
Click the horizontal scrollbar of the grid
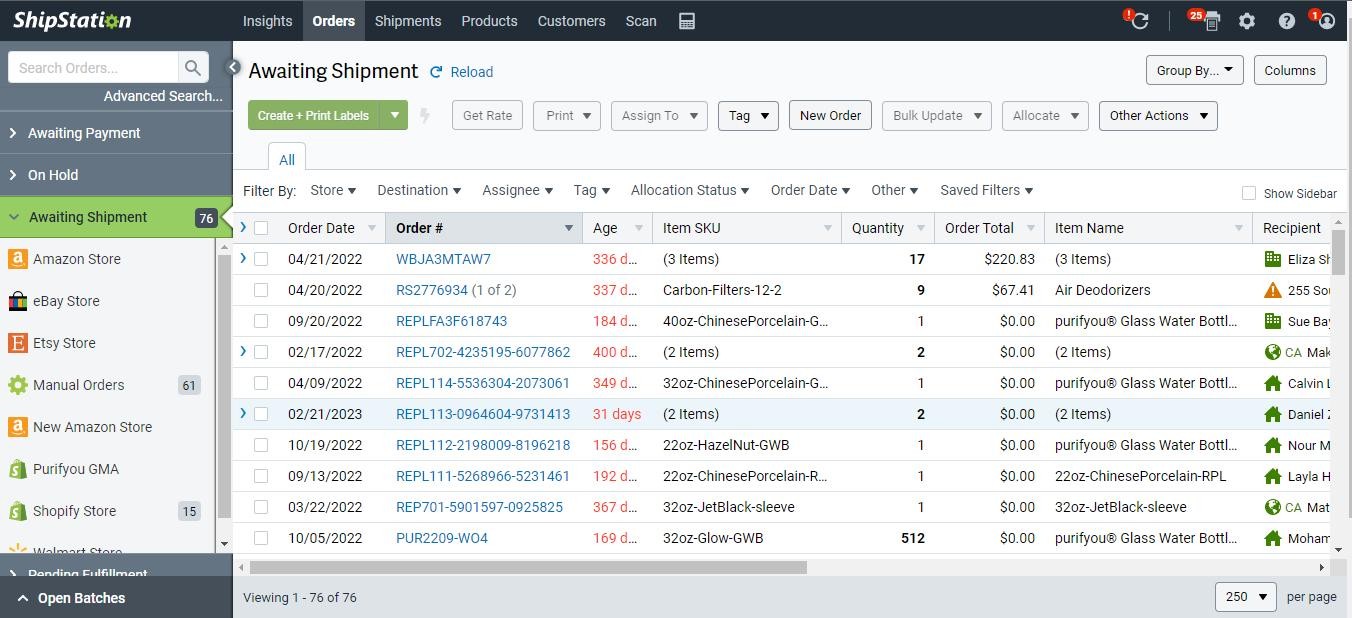coord(528,568)
